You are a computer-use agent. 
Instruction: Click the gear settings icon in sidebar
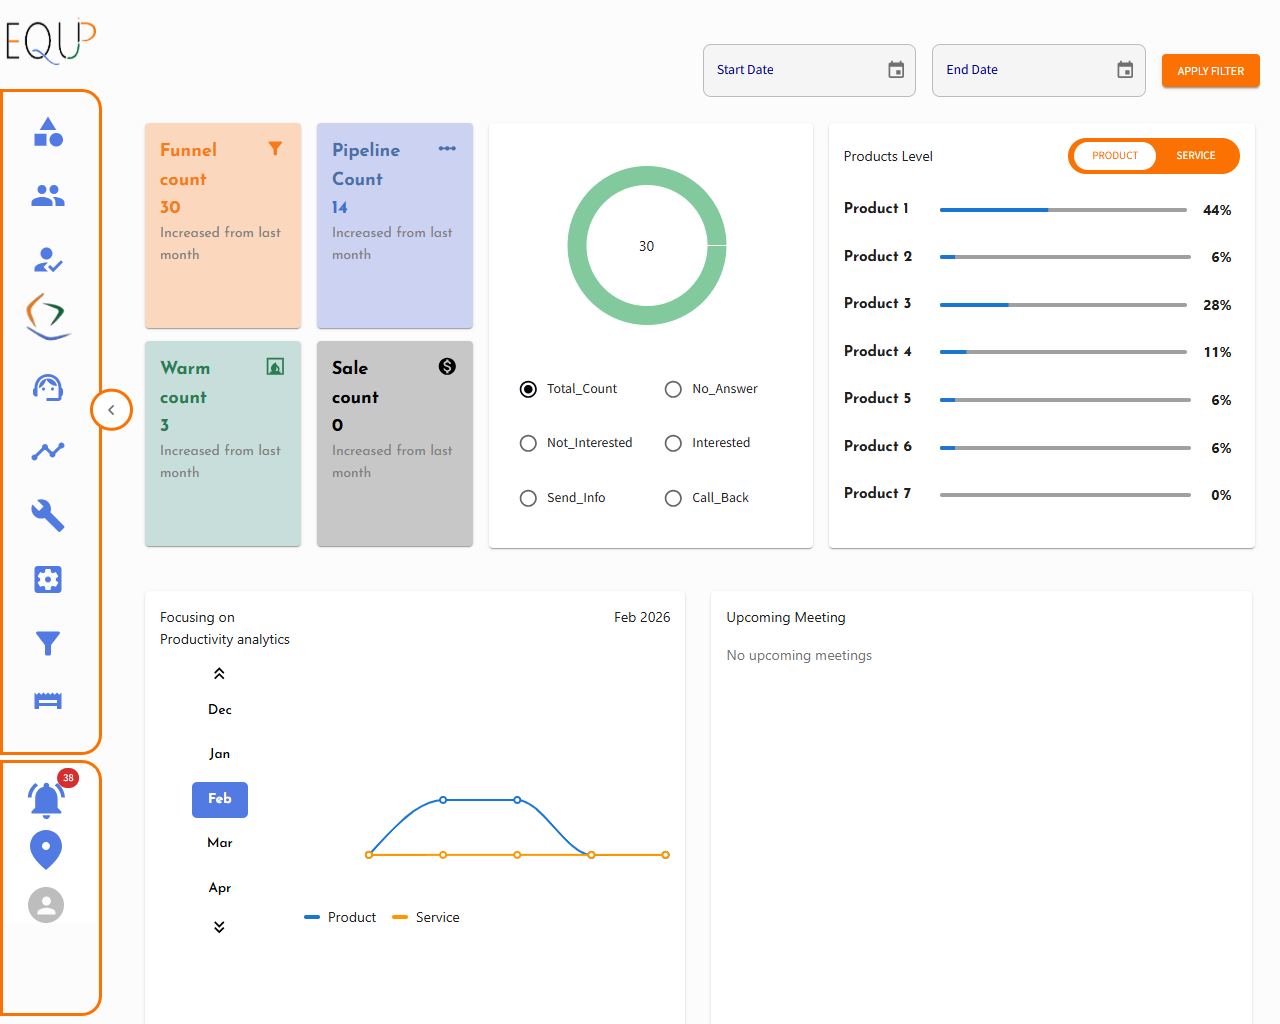[x=48, y=580]
